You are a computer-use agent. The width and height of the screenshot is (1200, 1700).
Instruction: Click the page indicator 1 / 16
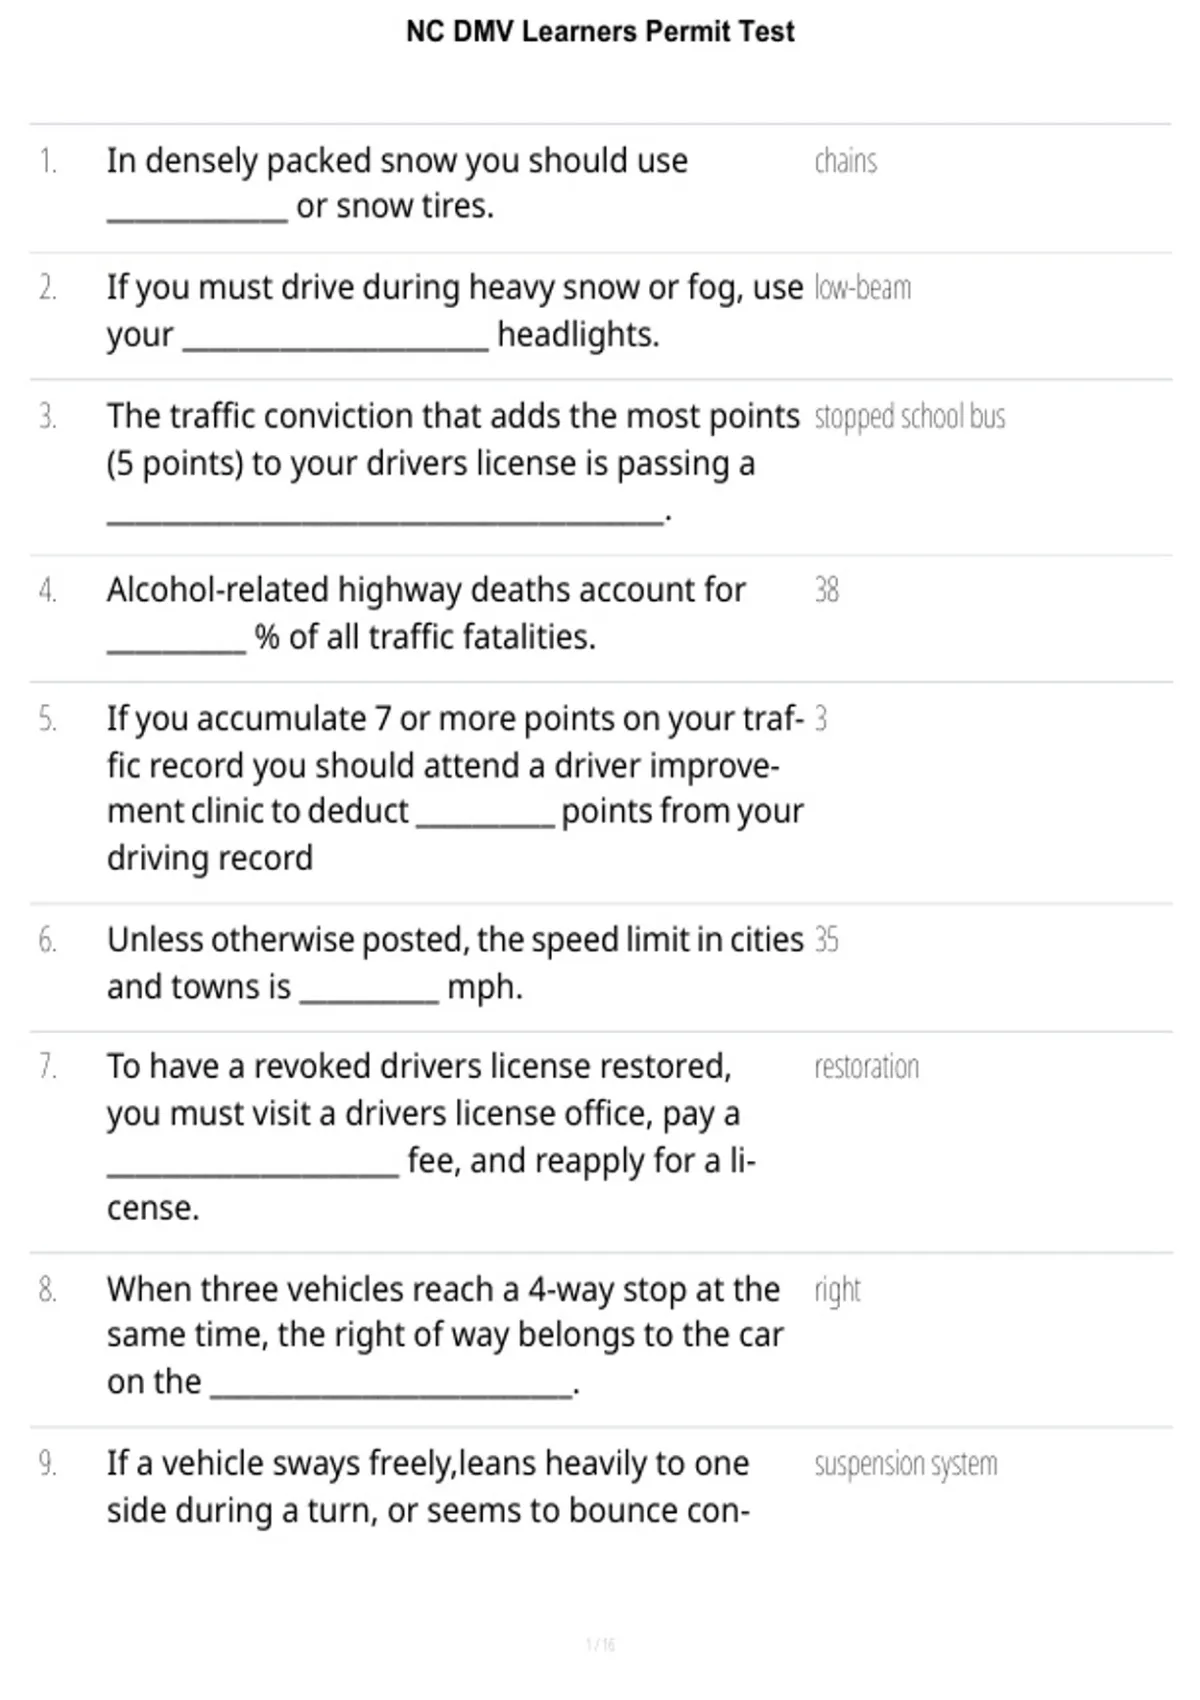pos(600,1644)
